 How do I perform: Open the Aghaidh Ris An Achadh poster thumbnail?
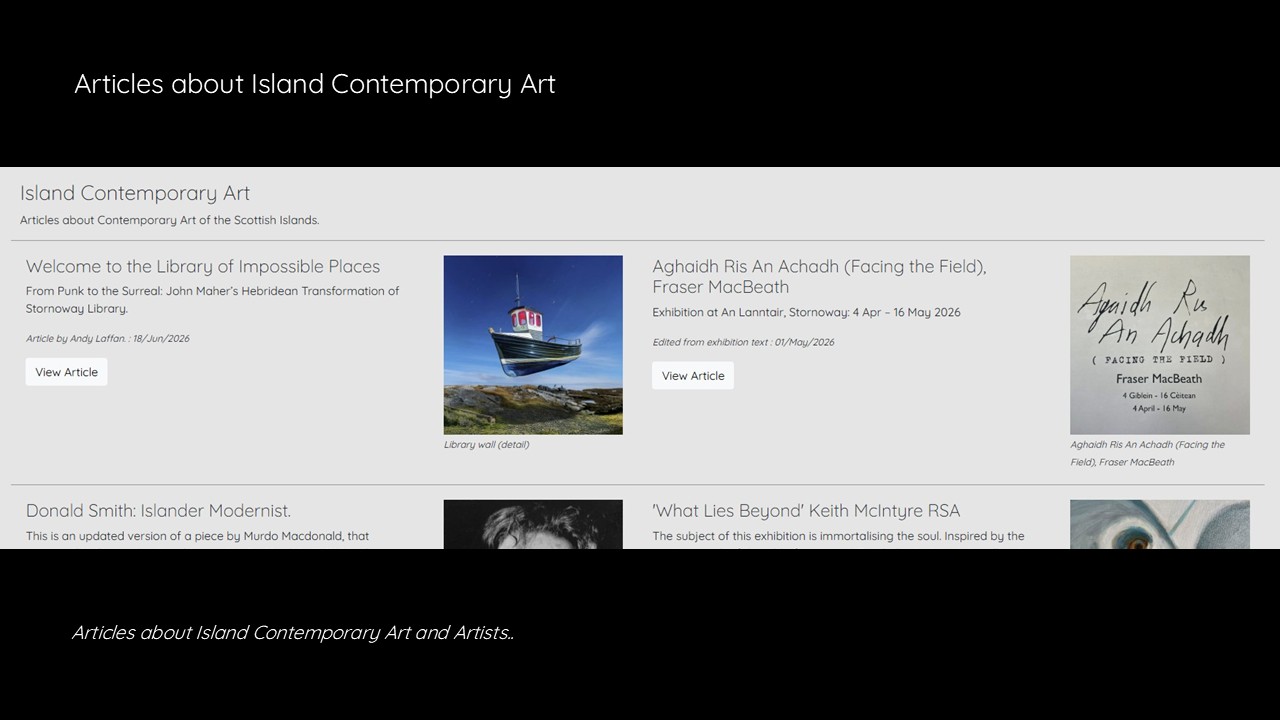[1160, 345]
